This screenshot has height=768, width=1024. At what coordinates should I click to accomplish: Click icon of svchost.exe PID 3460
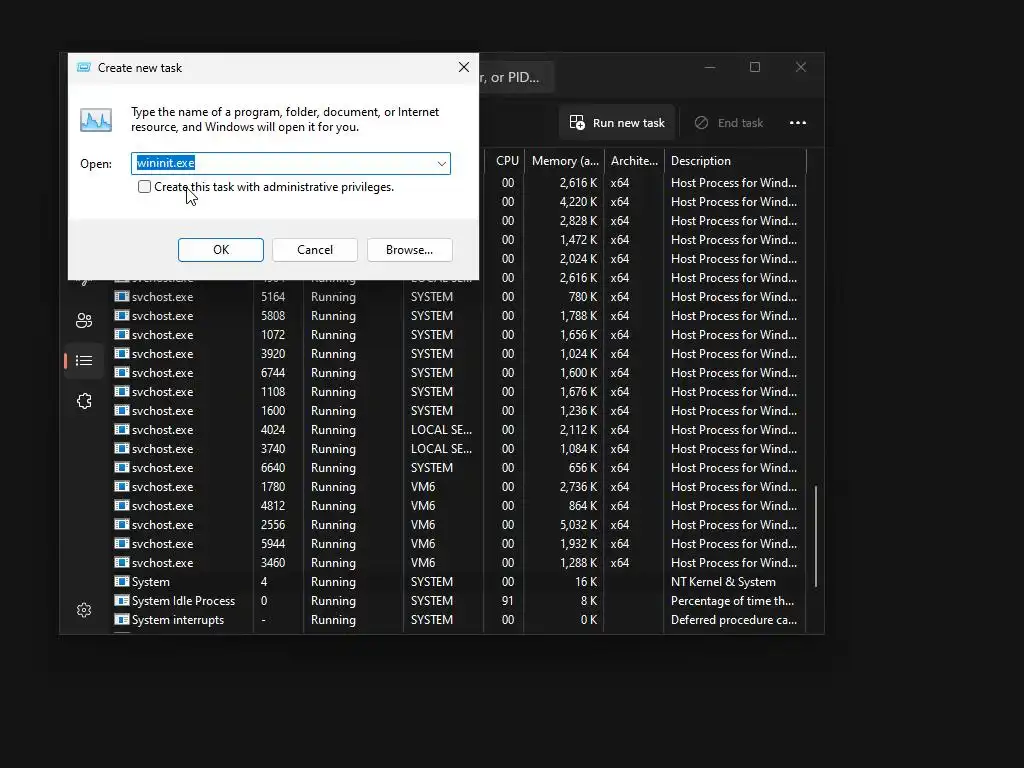[x=121, y=562]
